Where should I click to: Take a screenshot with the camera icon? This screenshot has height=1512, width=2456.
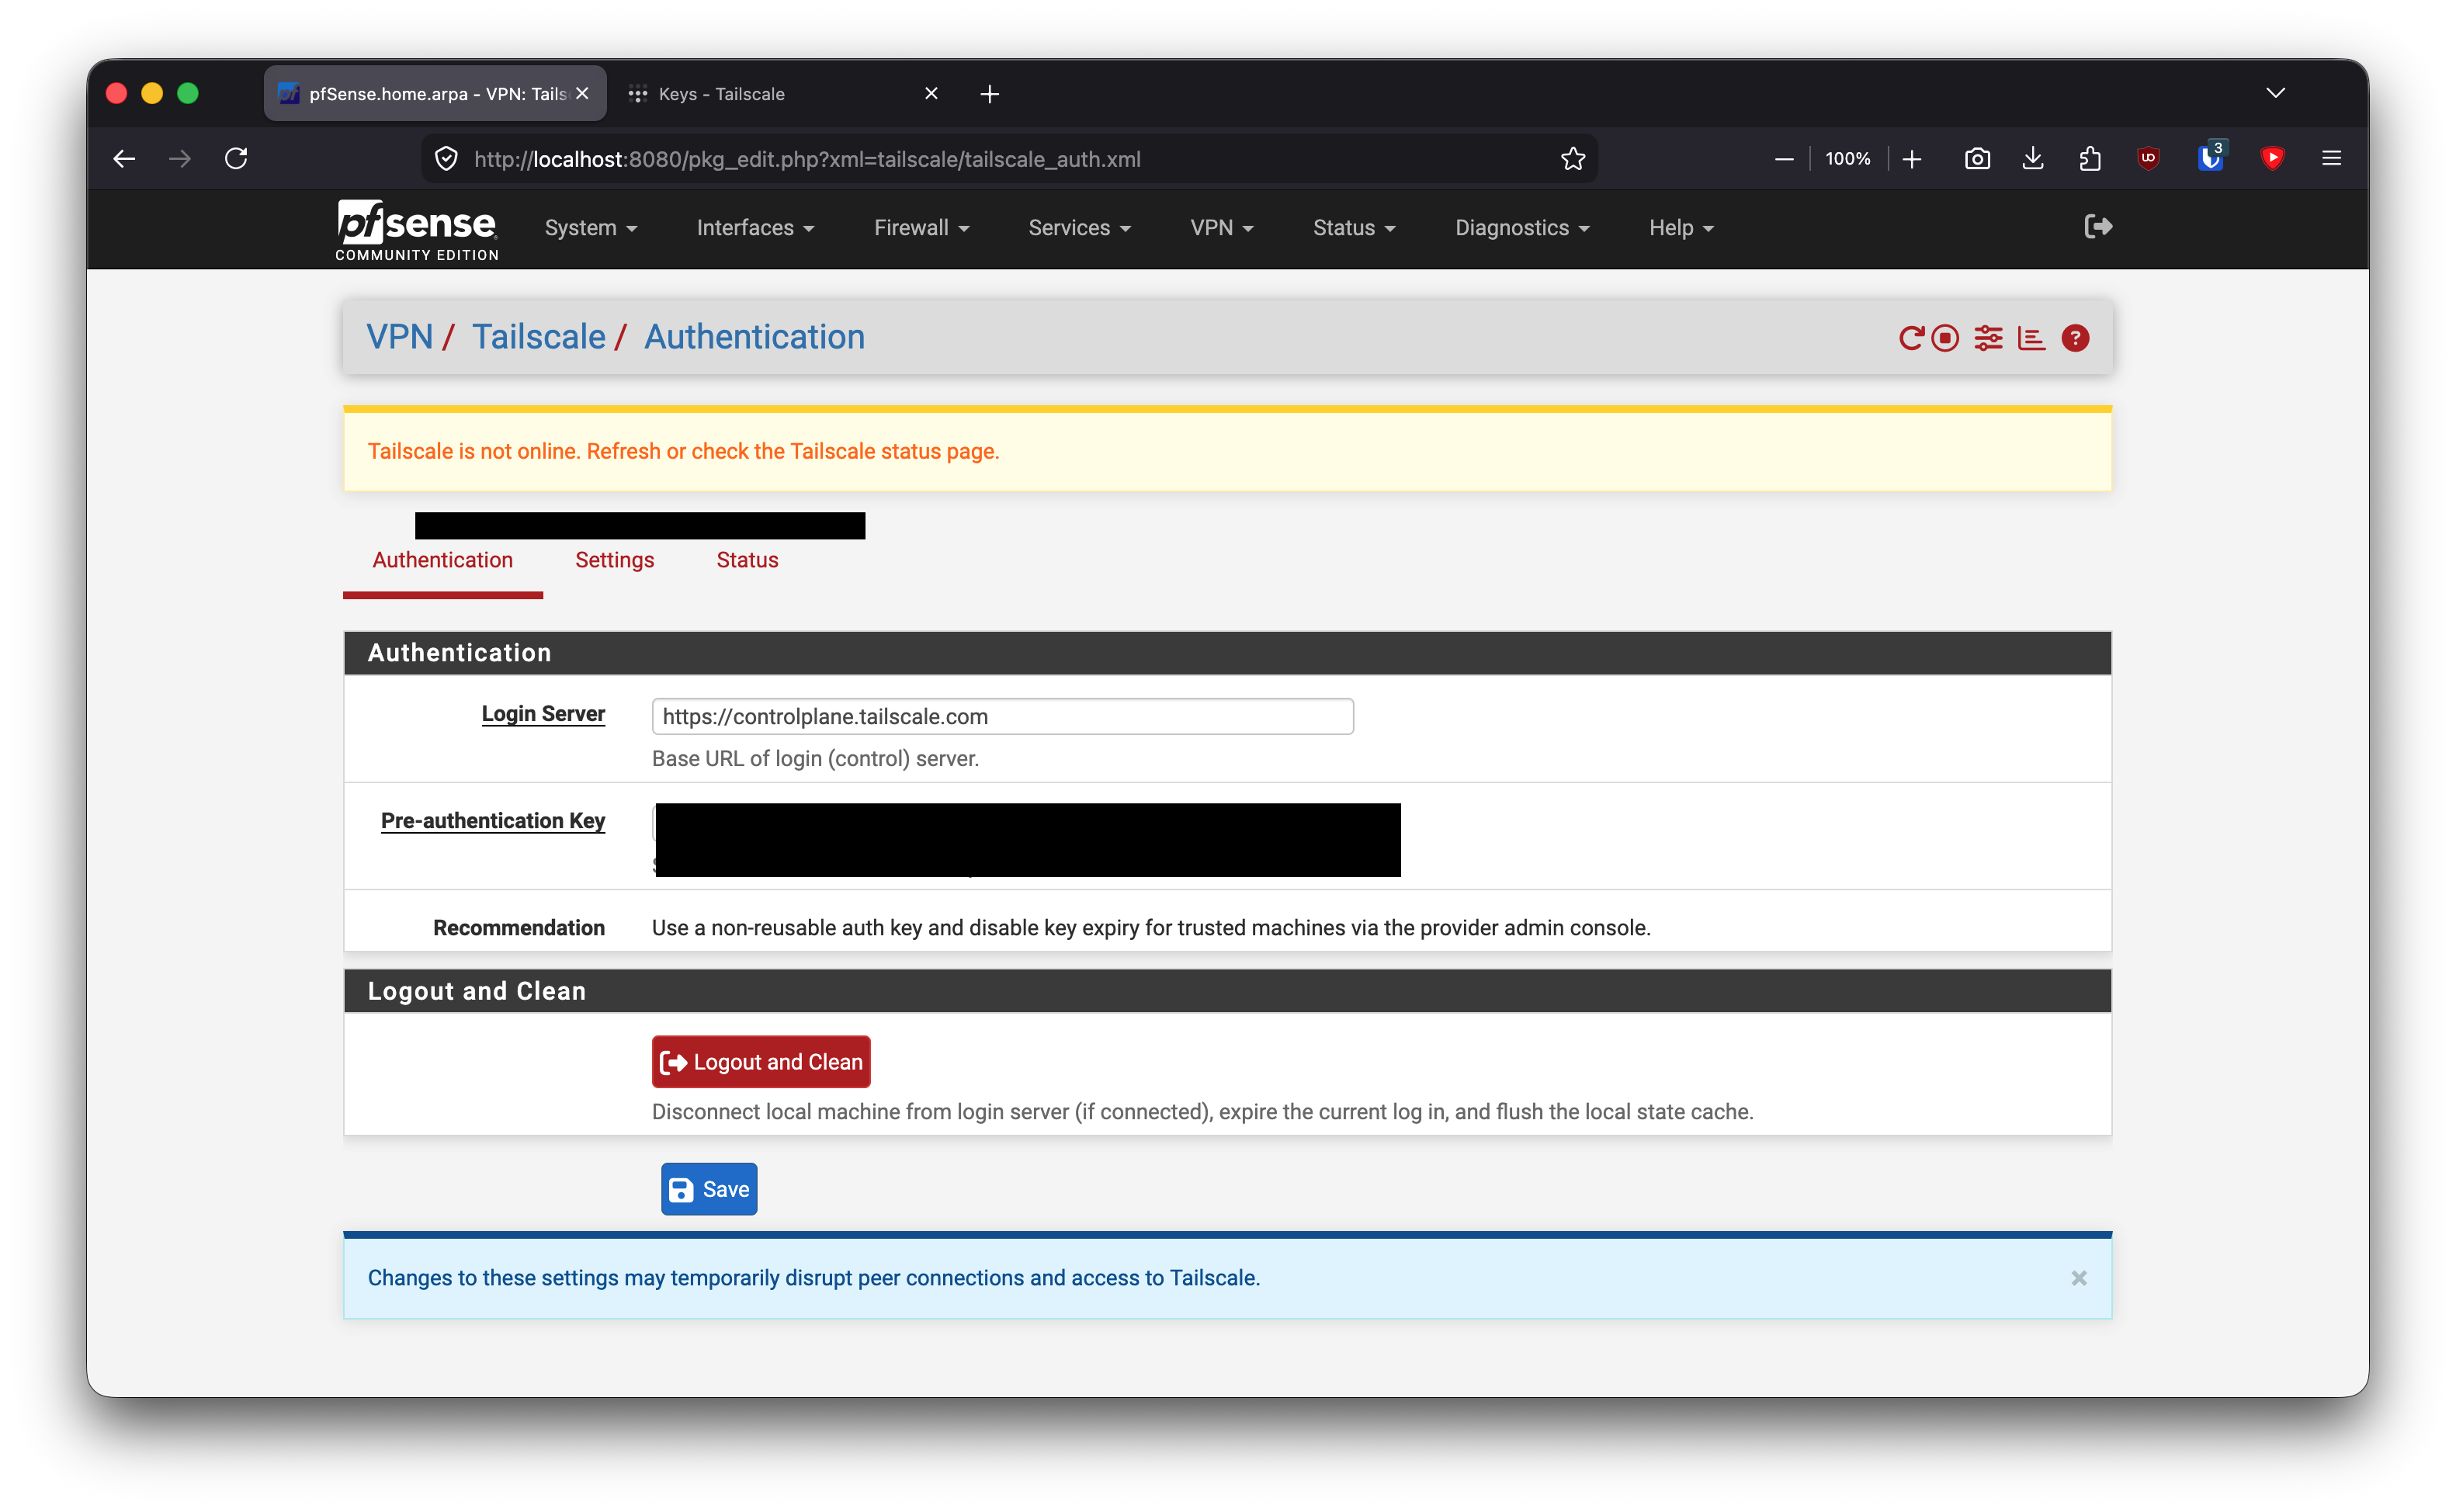(1977, 158)
